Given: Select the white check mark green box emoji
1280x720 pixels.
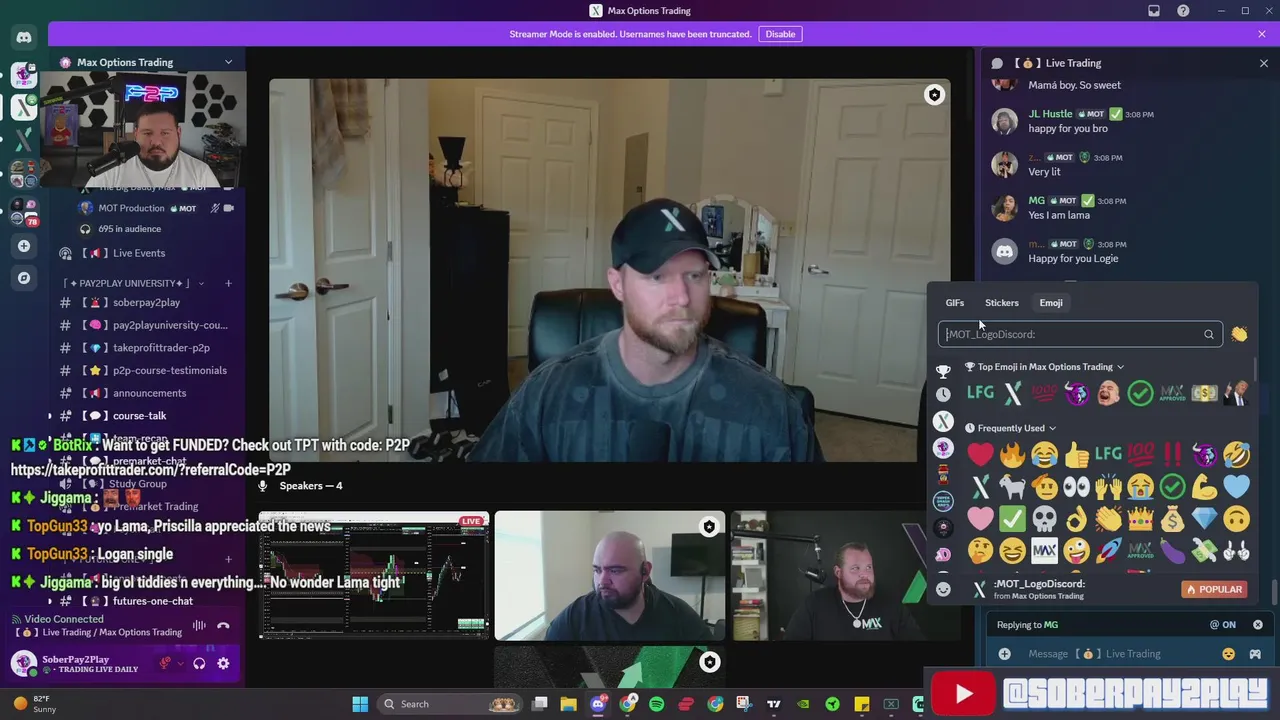Looking at the screenshot, I should 1012,519.
